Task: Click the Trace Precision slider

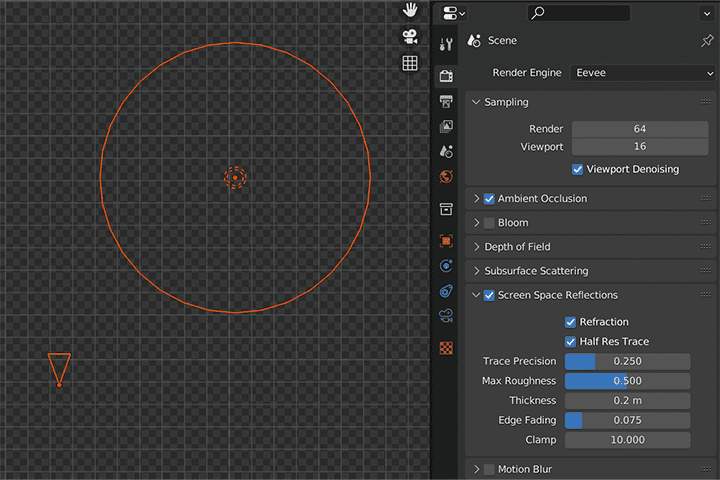Action: click(x=627, y=361)
